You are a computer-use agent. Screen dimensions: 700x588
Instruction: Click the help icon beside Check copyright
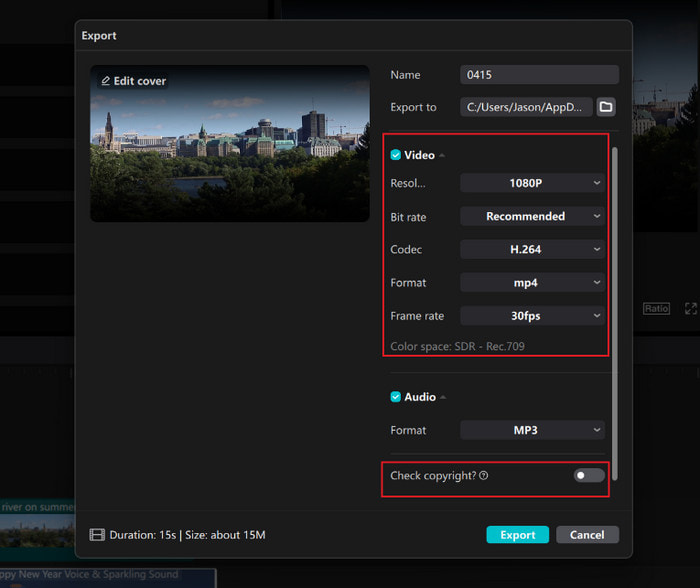pos(483,475)
